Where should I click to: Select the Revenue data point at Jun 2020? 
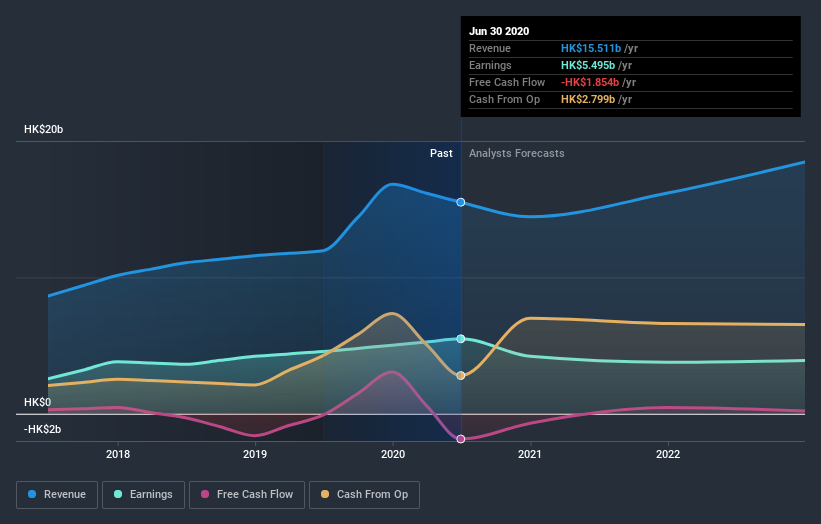coord(461,202)
